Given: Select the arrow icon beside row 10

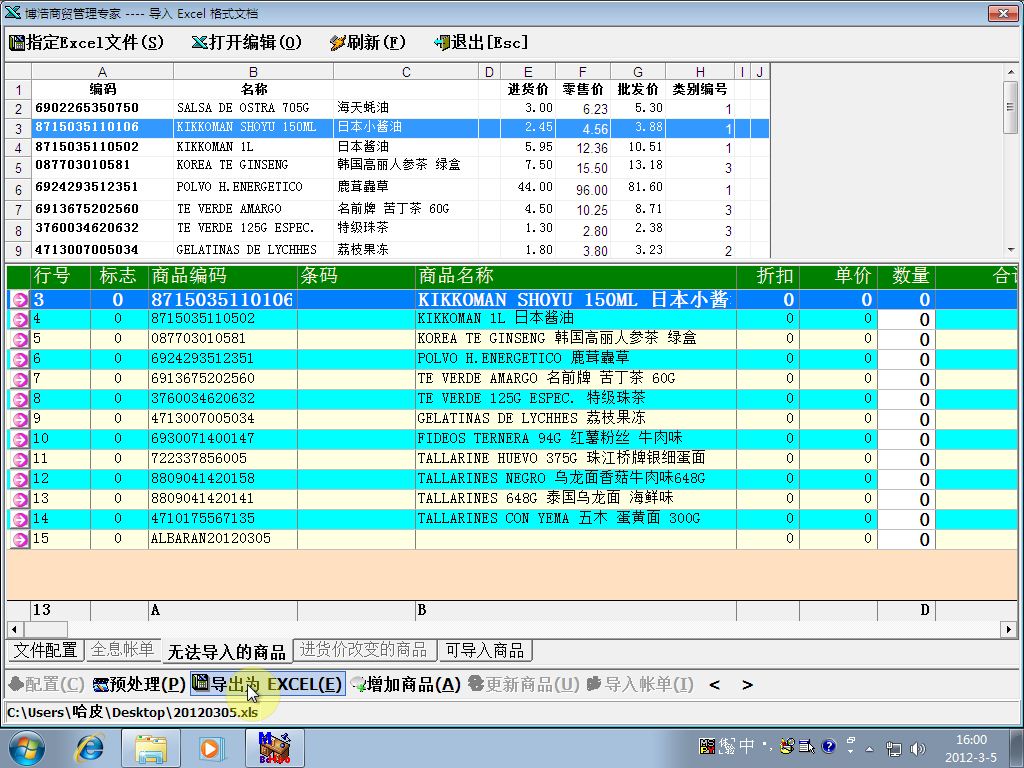Looking at the screenshot, I should (20, 440).
